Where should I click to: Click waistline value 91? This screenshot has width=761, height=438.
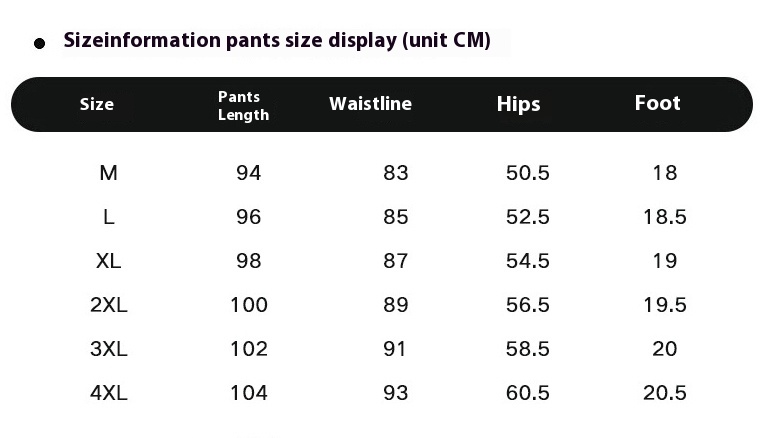pos(395,349)
